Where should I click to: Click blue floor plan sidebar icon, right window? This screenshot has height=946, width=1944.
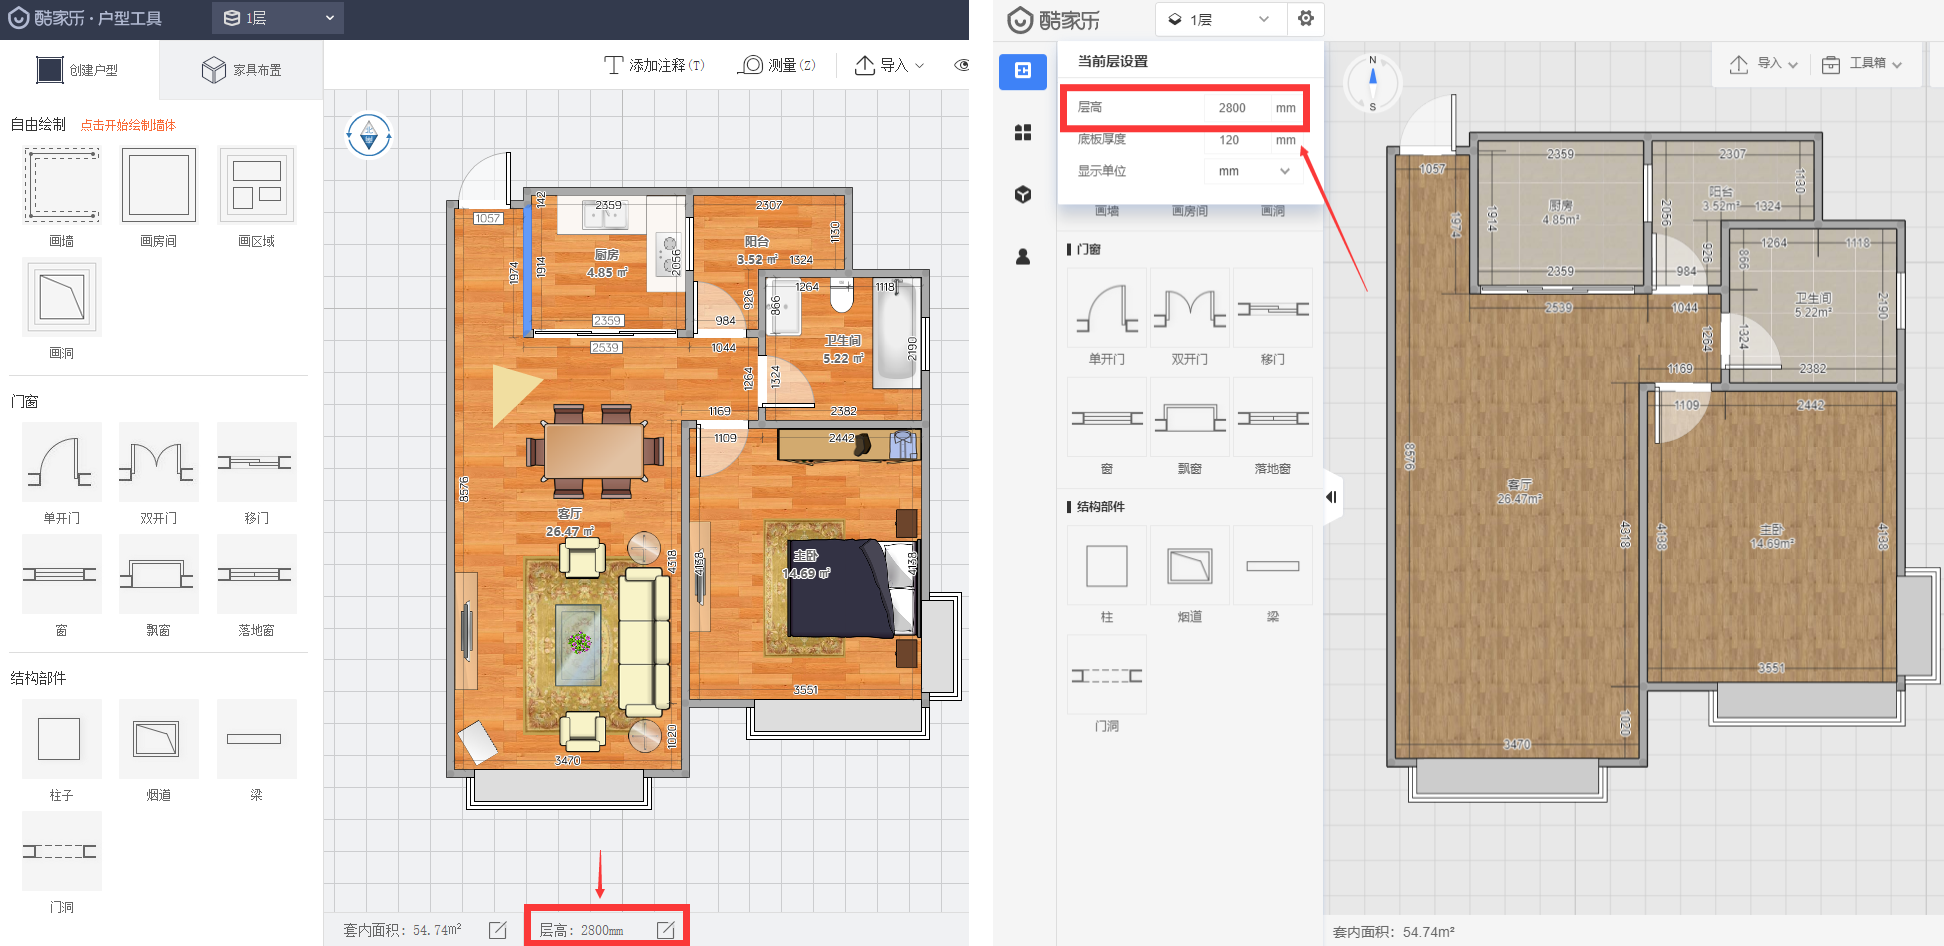(x=1023, y=71)
